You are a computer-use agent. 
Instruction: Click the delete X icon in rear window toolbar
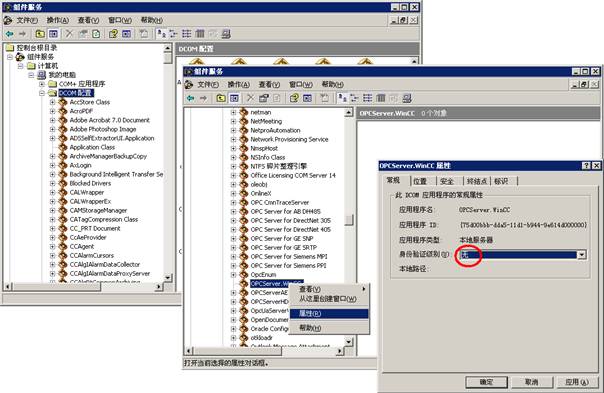pyautogui.click(x=69, y=34)
